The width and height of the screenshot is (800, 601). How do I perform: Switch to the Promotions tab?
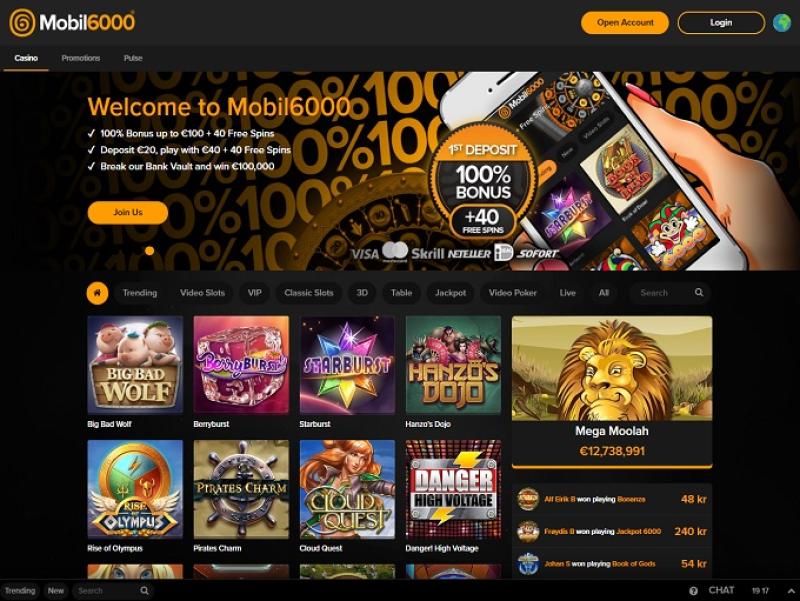[x=81, y=58]
